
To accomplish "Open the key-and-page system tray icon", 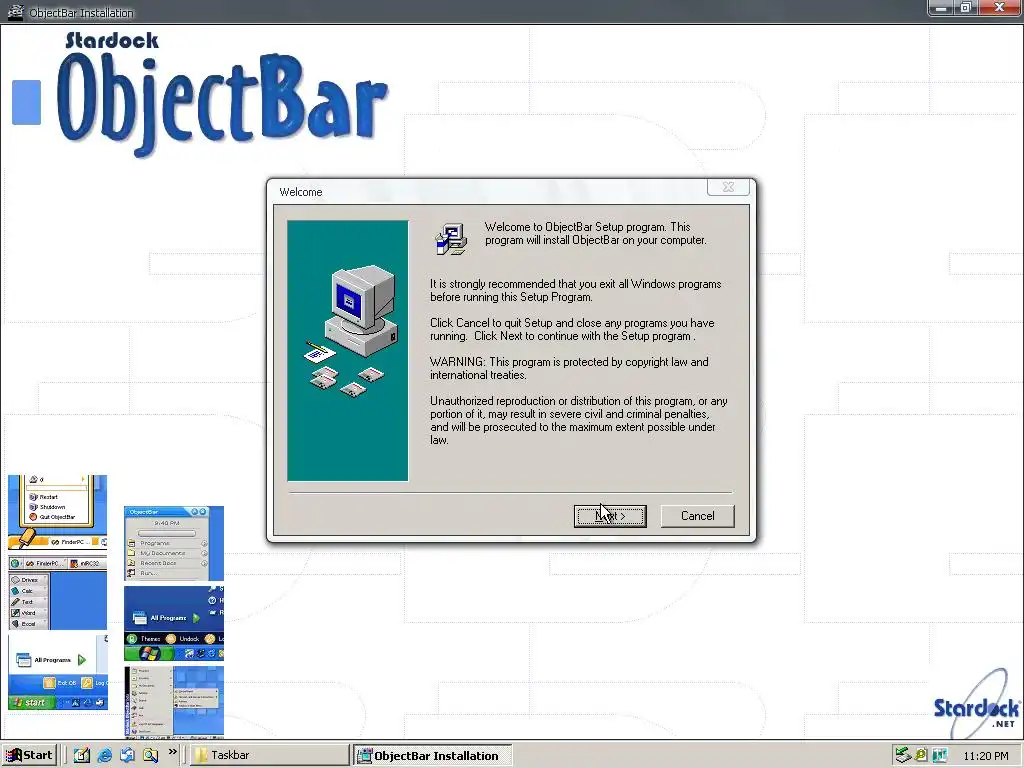I will [921, 755].
